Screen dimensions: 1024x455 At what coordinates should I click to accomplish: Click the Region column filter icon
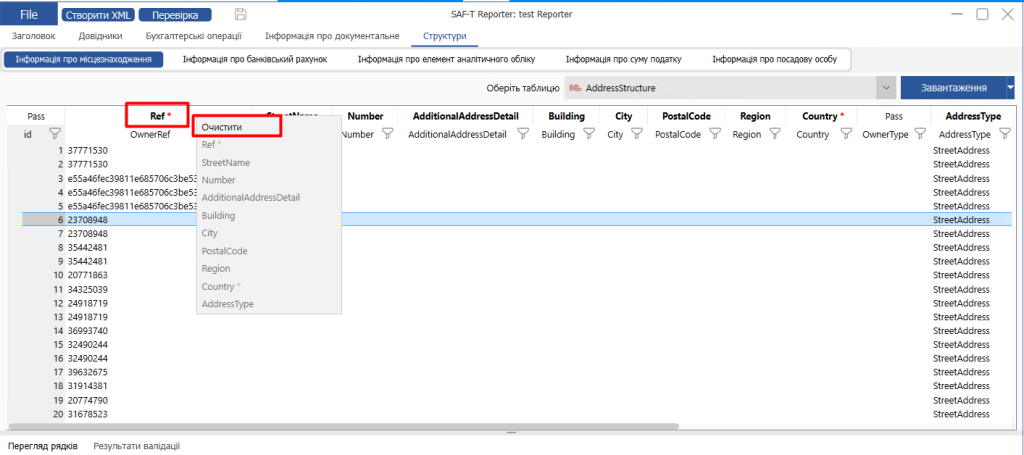(775, 134)
